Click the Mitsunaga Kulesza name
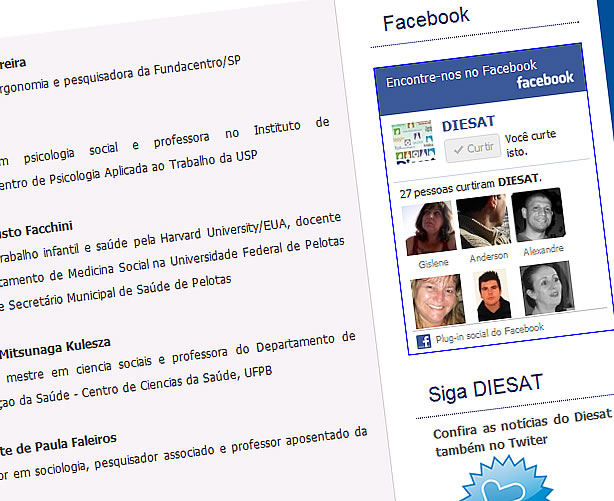This screenshot has height=501, width=614. tap(55, 348)
